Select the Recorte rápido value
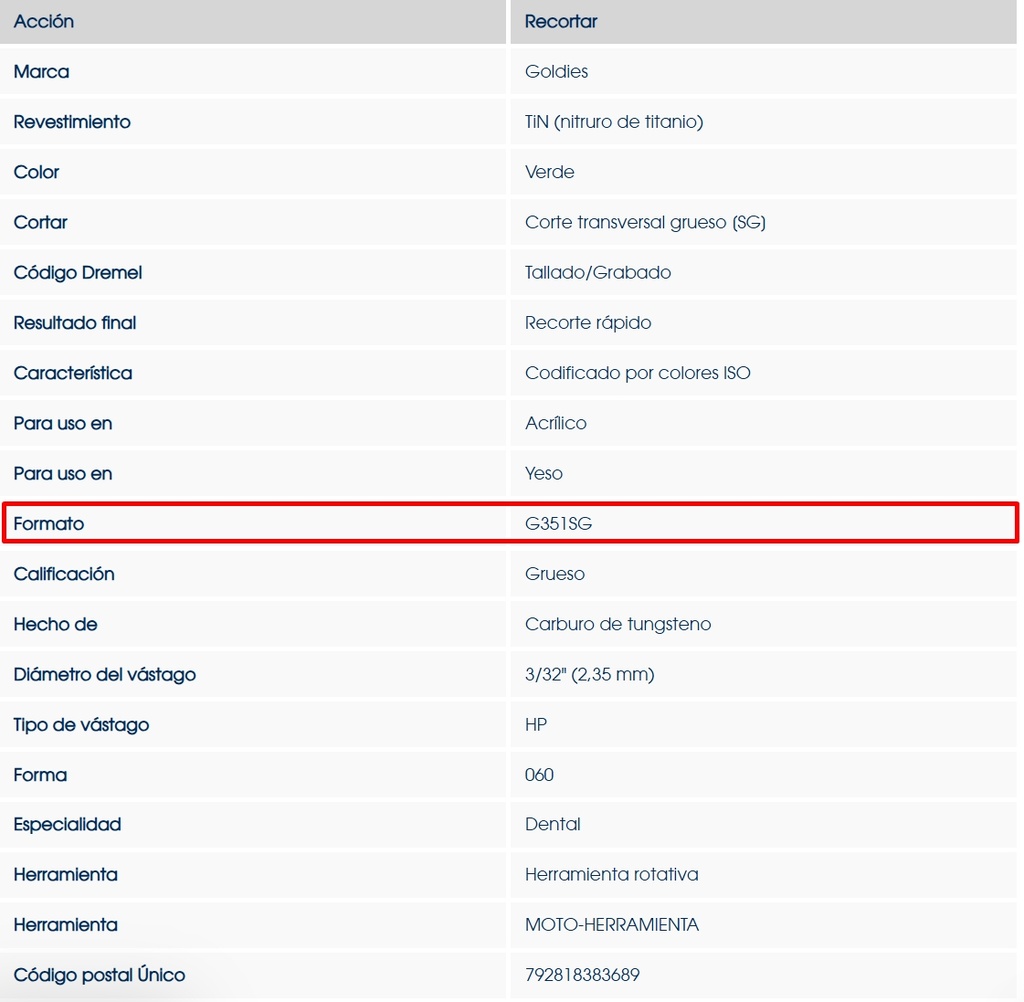Image resolution: width=1024 pixels, height=1002 pixels. [x=588, y=323]
